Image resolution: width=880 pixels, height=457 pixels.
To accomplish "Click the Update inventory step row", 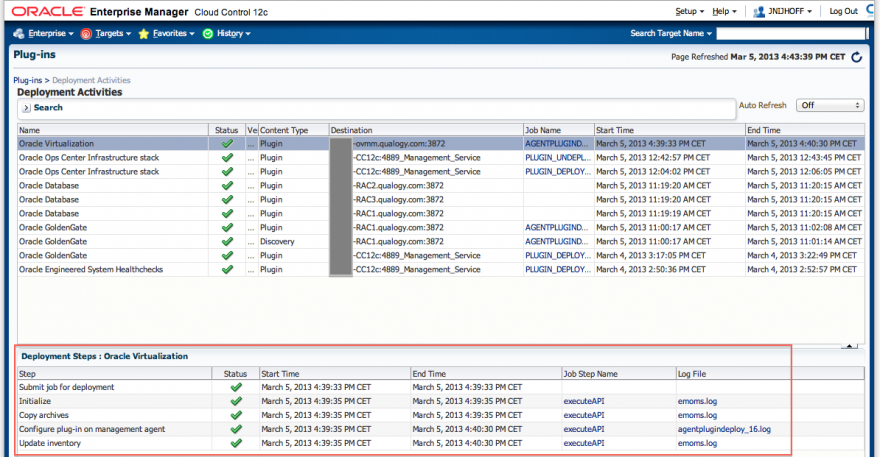I will (x=441, y=444).
